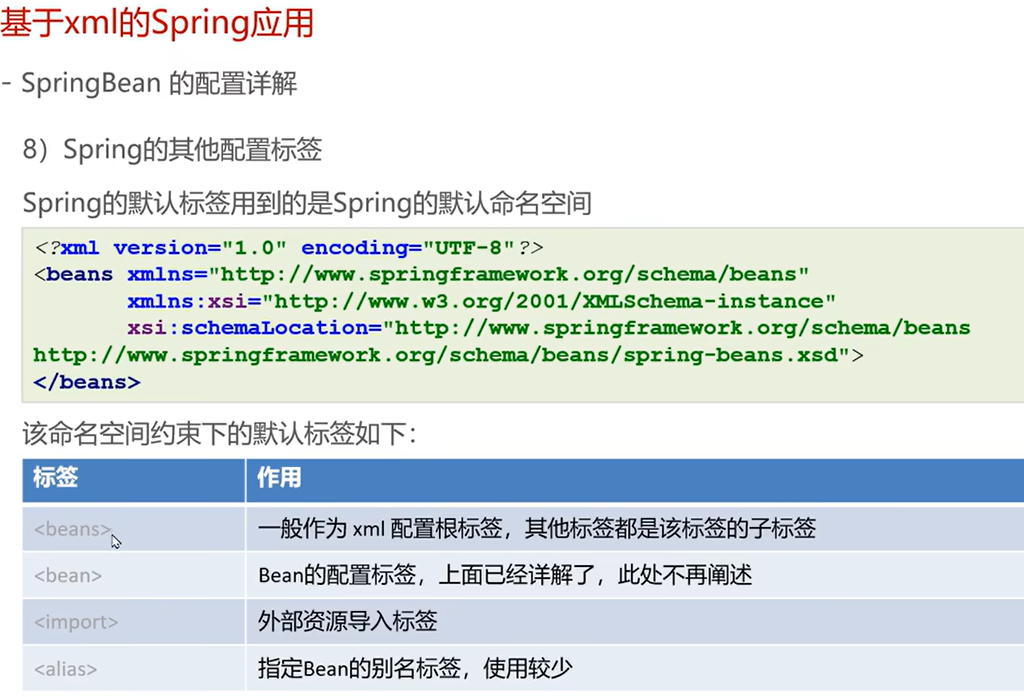Screen dimensions: 1024x697
Task: Click the XMLSchema-instance URL in xmlns:xsi
Action: click(554, 301)
